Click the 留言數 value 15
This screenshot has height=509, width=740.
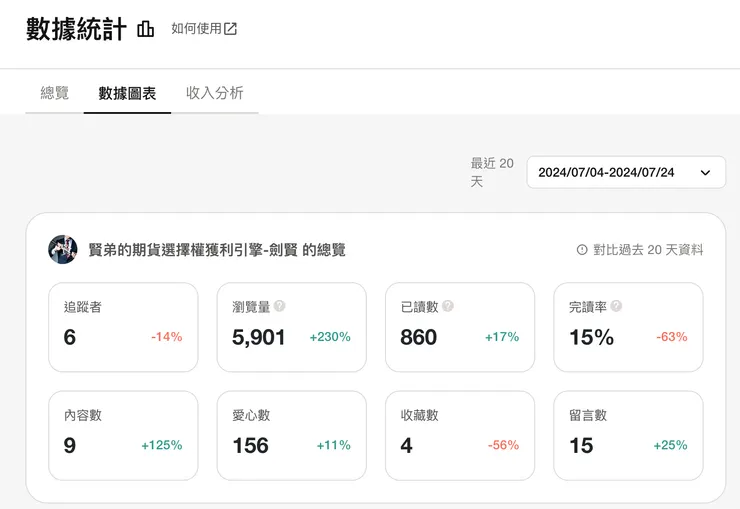click(x=581, y=445)
